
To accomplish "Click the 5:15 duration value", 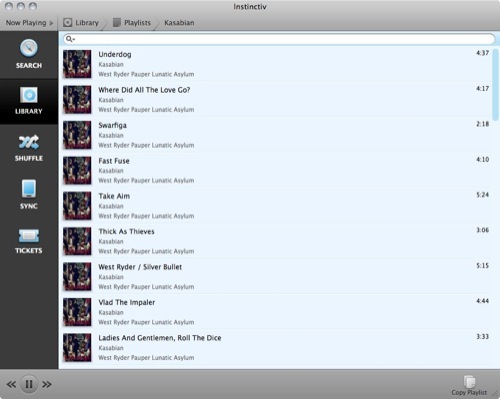I will coord(482,266).
